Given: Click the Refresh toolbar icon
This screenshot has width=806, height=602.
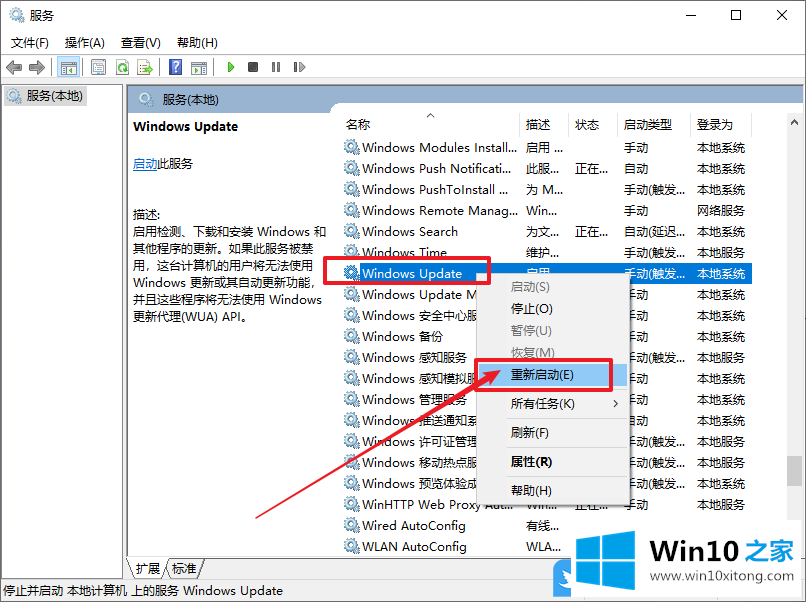Looking at the screenshot, I should (x=122, y=67).
